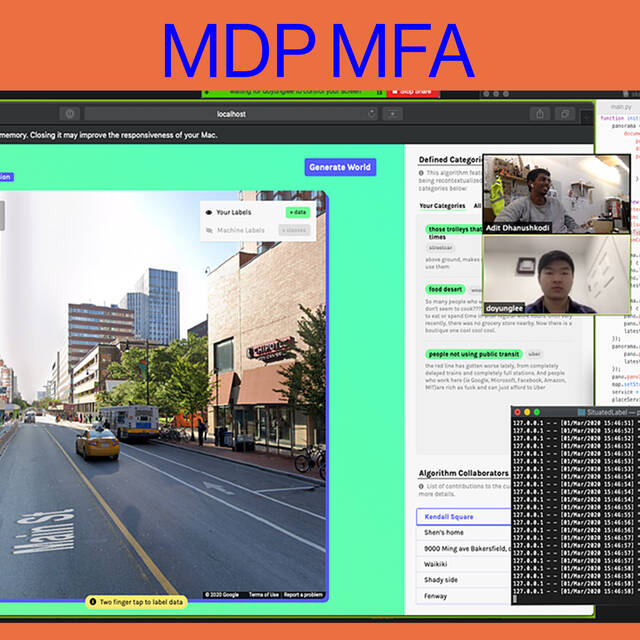Select the Your Categories tab
This screenshot has width=640, height=640.
[x=442, y=206]
